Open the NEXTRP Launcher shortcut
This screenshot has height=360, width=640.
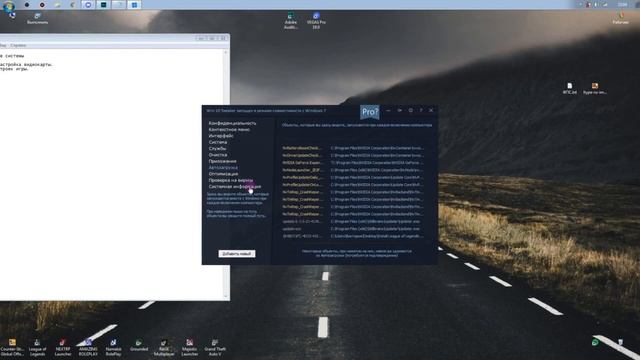tap(62, 348)
